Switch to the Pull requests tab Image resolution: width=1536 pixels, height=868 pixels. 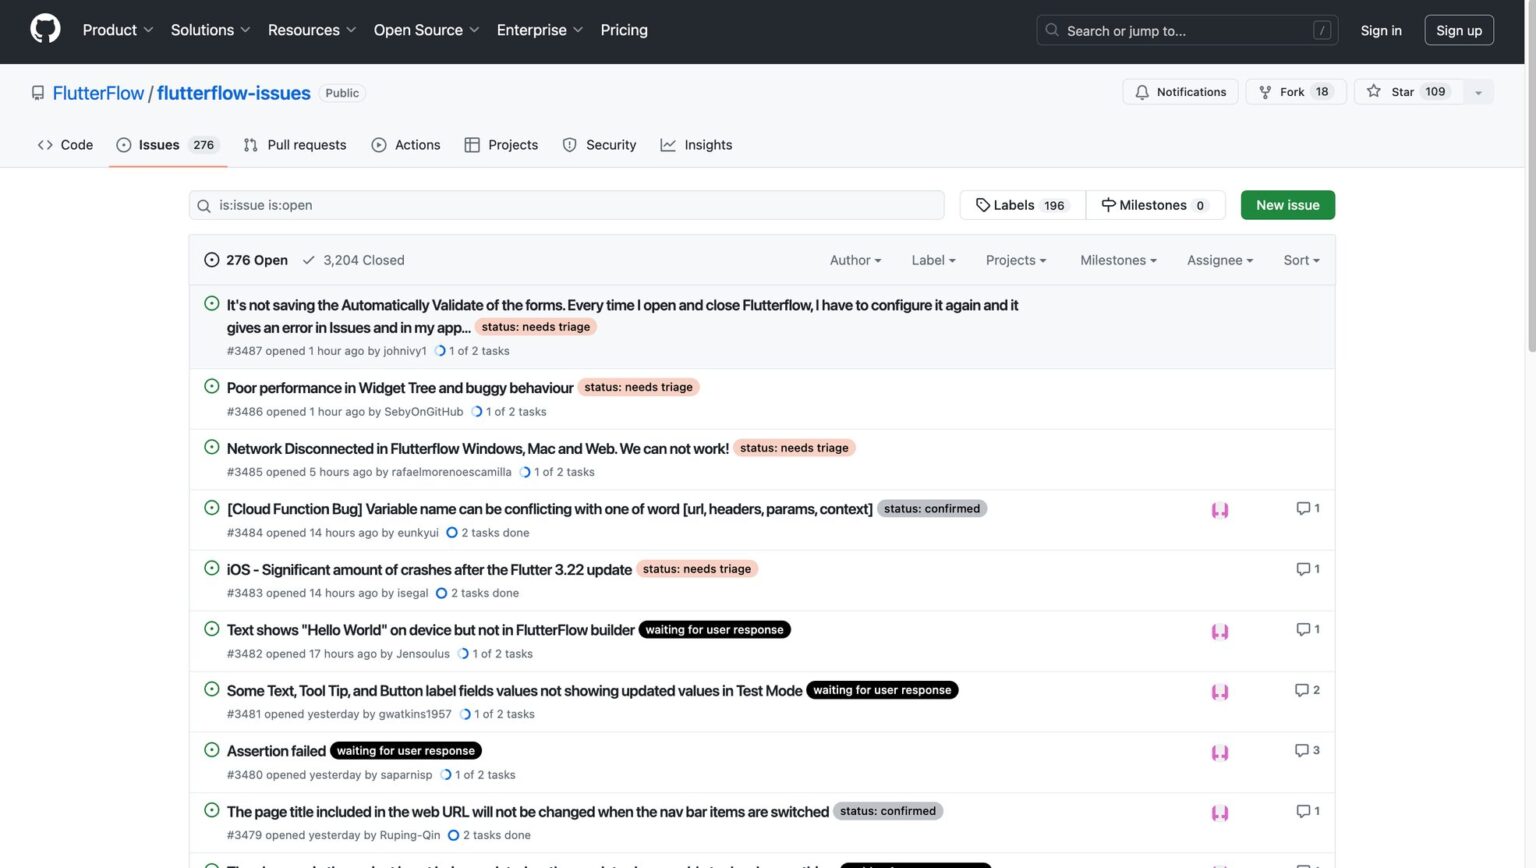pyautogui.click(x=295, y=145)
